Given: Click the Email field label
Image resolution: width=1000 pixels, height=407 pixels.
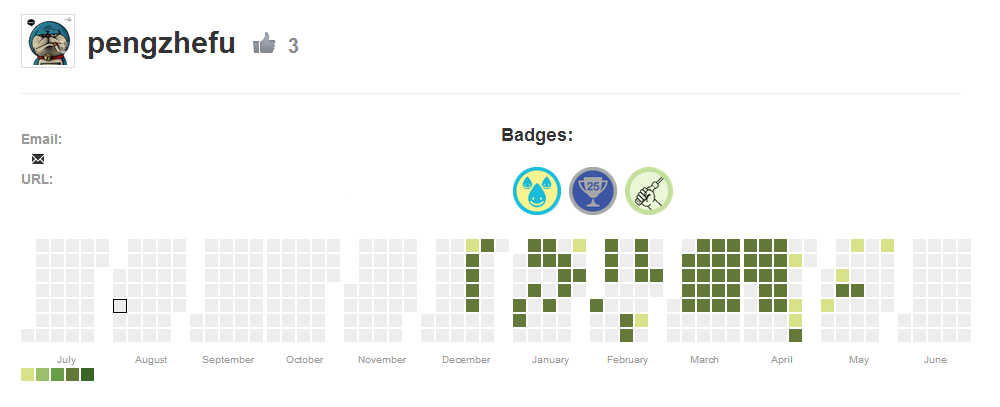Looking at the screenshot, I should (41, 139).
